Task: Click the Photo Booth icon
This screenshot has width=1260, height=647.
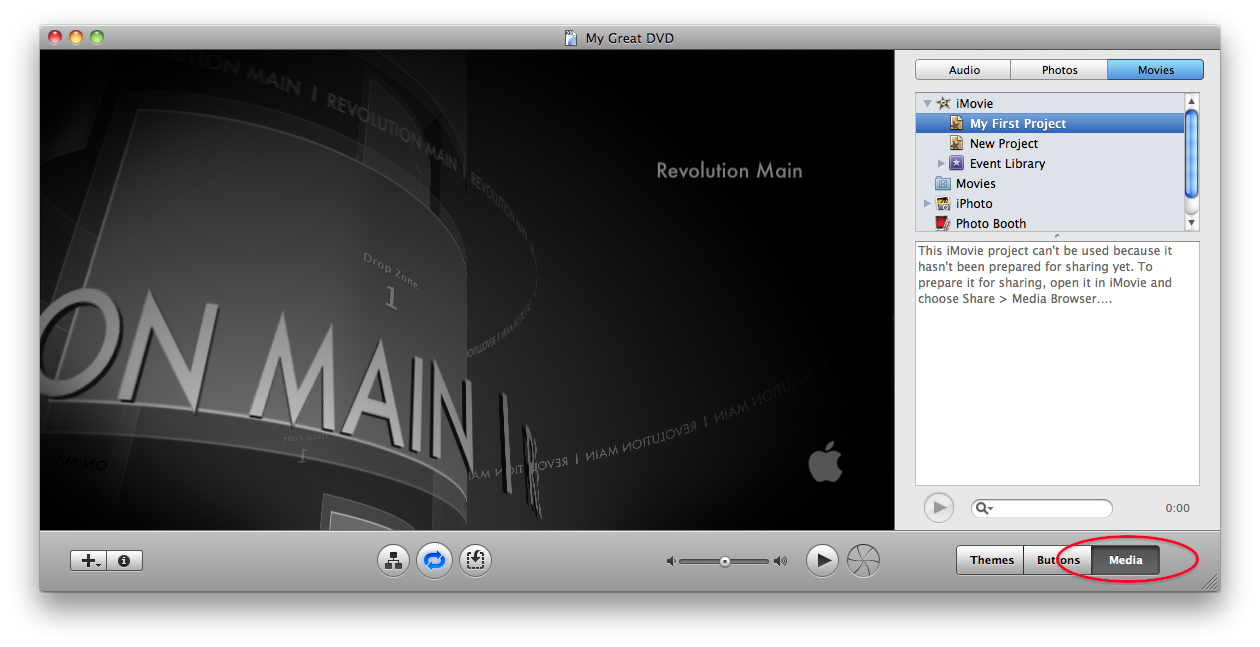Action: click(x=943, y=223)
